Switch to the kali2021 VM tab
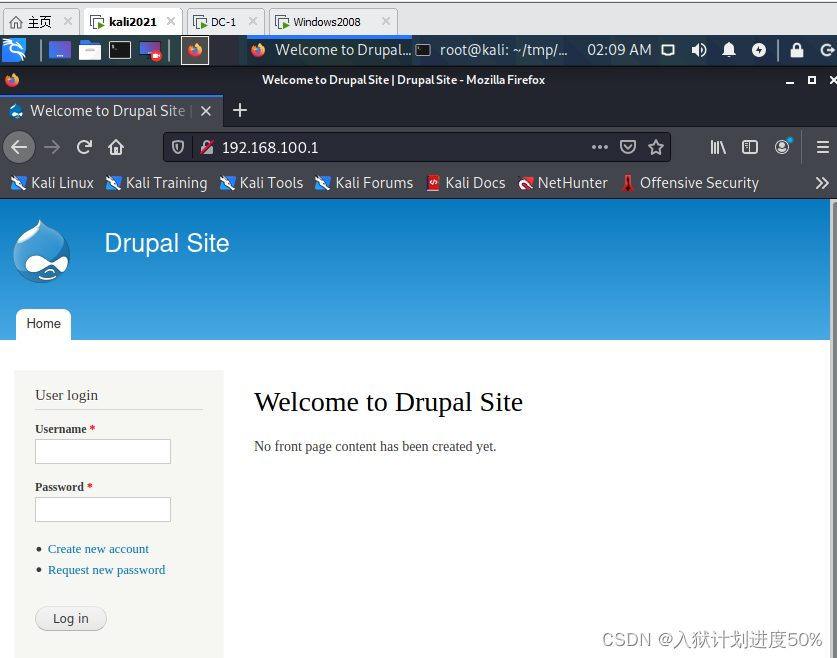 (132, 22)
